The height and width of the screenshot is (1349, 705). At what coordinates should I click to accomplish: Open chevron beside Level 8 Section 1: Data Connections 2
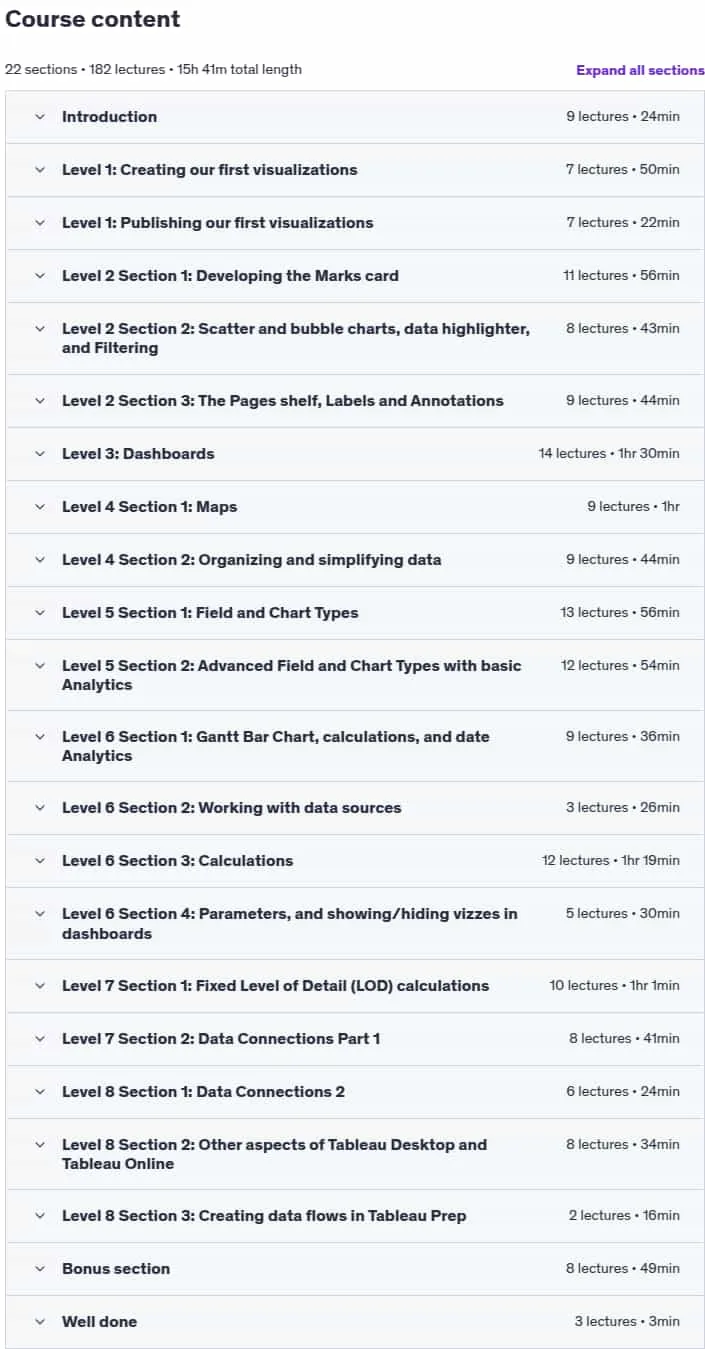(x=40, y=1092)
